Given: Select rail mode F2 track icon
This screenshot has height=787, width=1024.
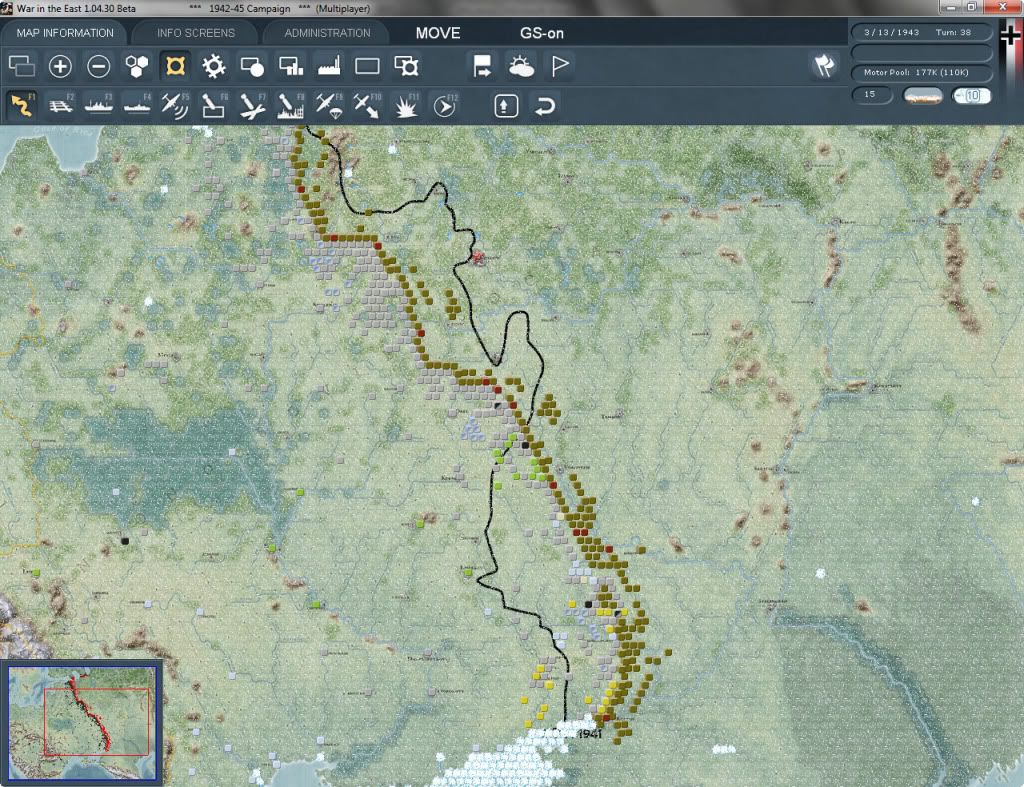Looking at the screenshot, I should click(x=61, y=105).
